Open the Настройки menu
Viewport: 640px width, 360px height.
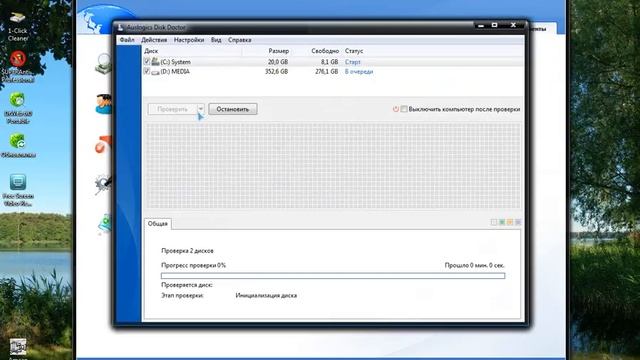189,40
